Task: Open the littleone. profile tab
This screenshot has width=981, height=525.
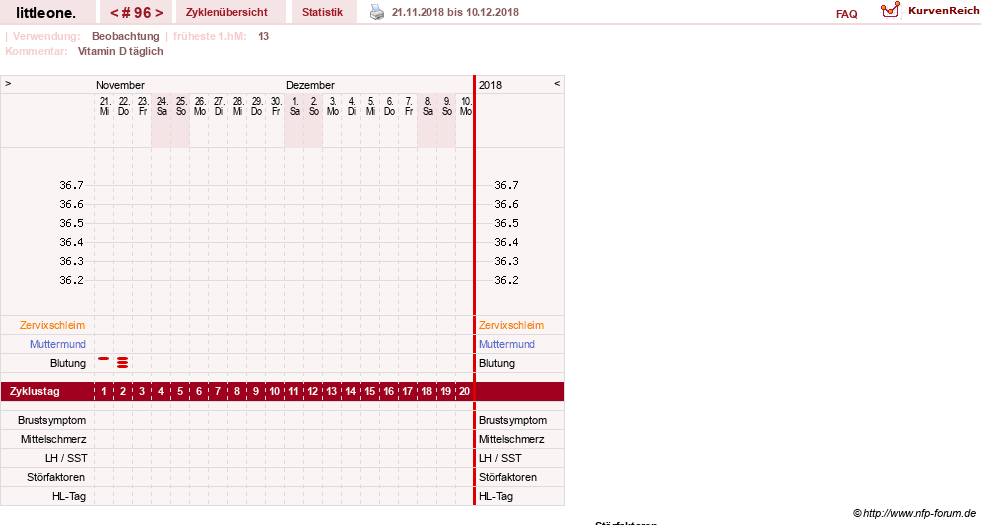Action: (x=46, y=13)
